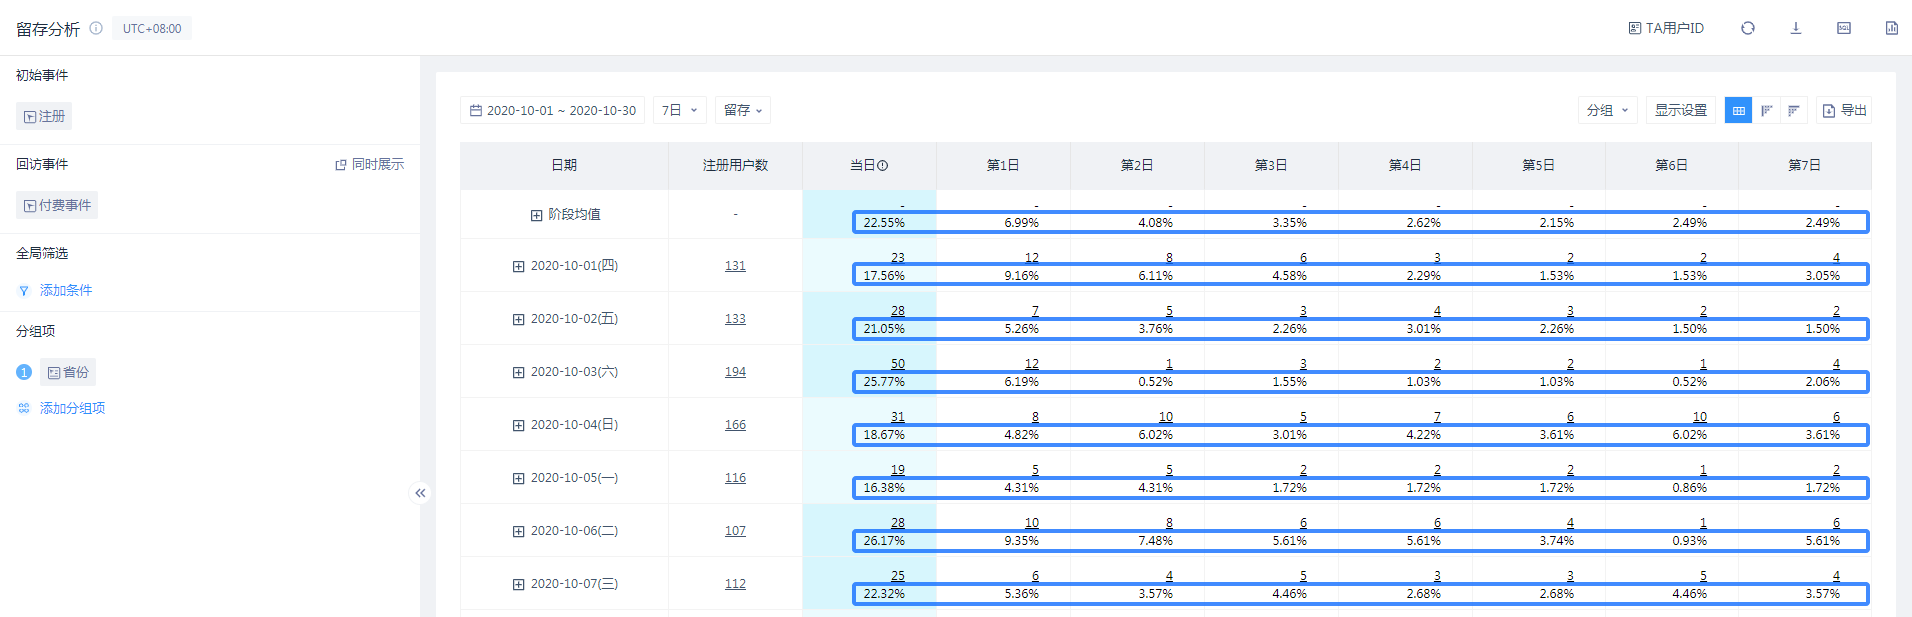Click info icon next to 留存分析 title
Image resolution: width=1912 pixels, height=617 pixels.
[x=96, y=28]
